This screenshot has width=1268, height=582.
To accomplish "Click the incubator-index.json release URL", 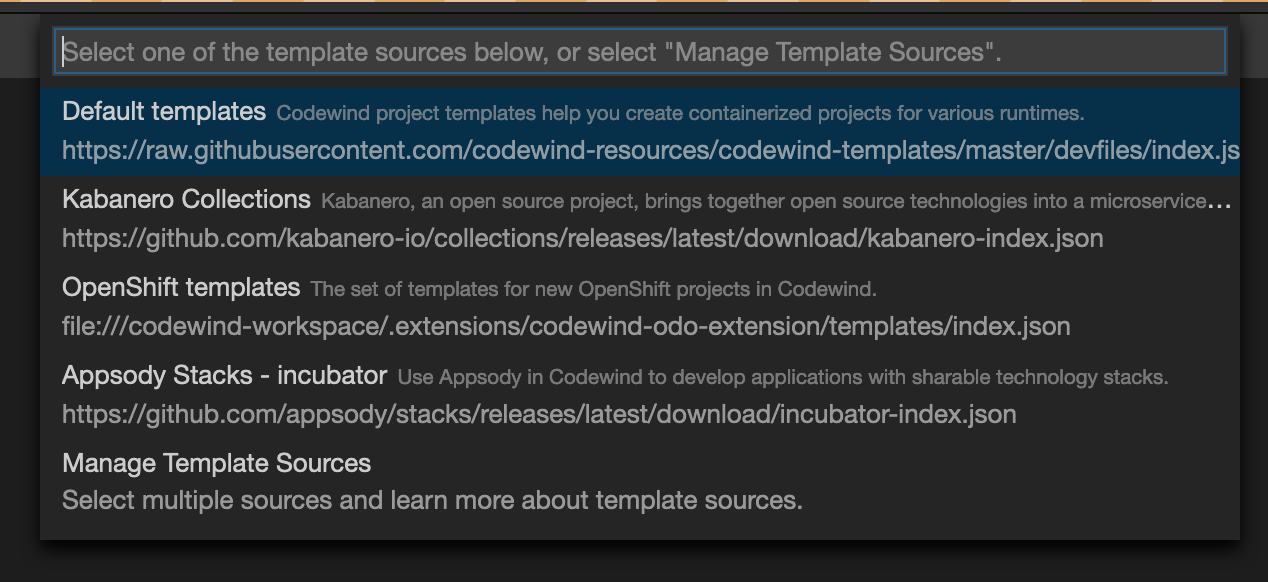I will (x=539, y=414).
